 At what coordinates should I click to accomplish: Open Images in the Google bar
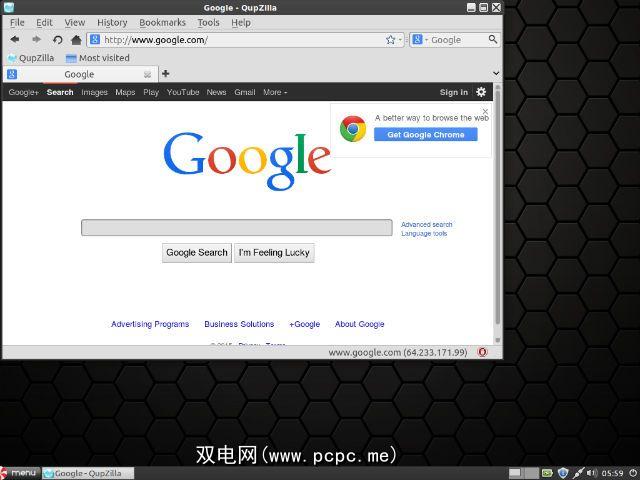coord(94,92)
